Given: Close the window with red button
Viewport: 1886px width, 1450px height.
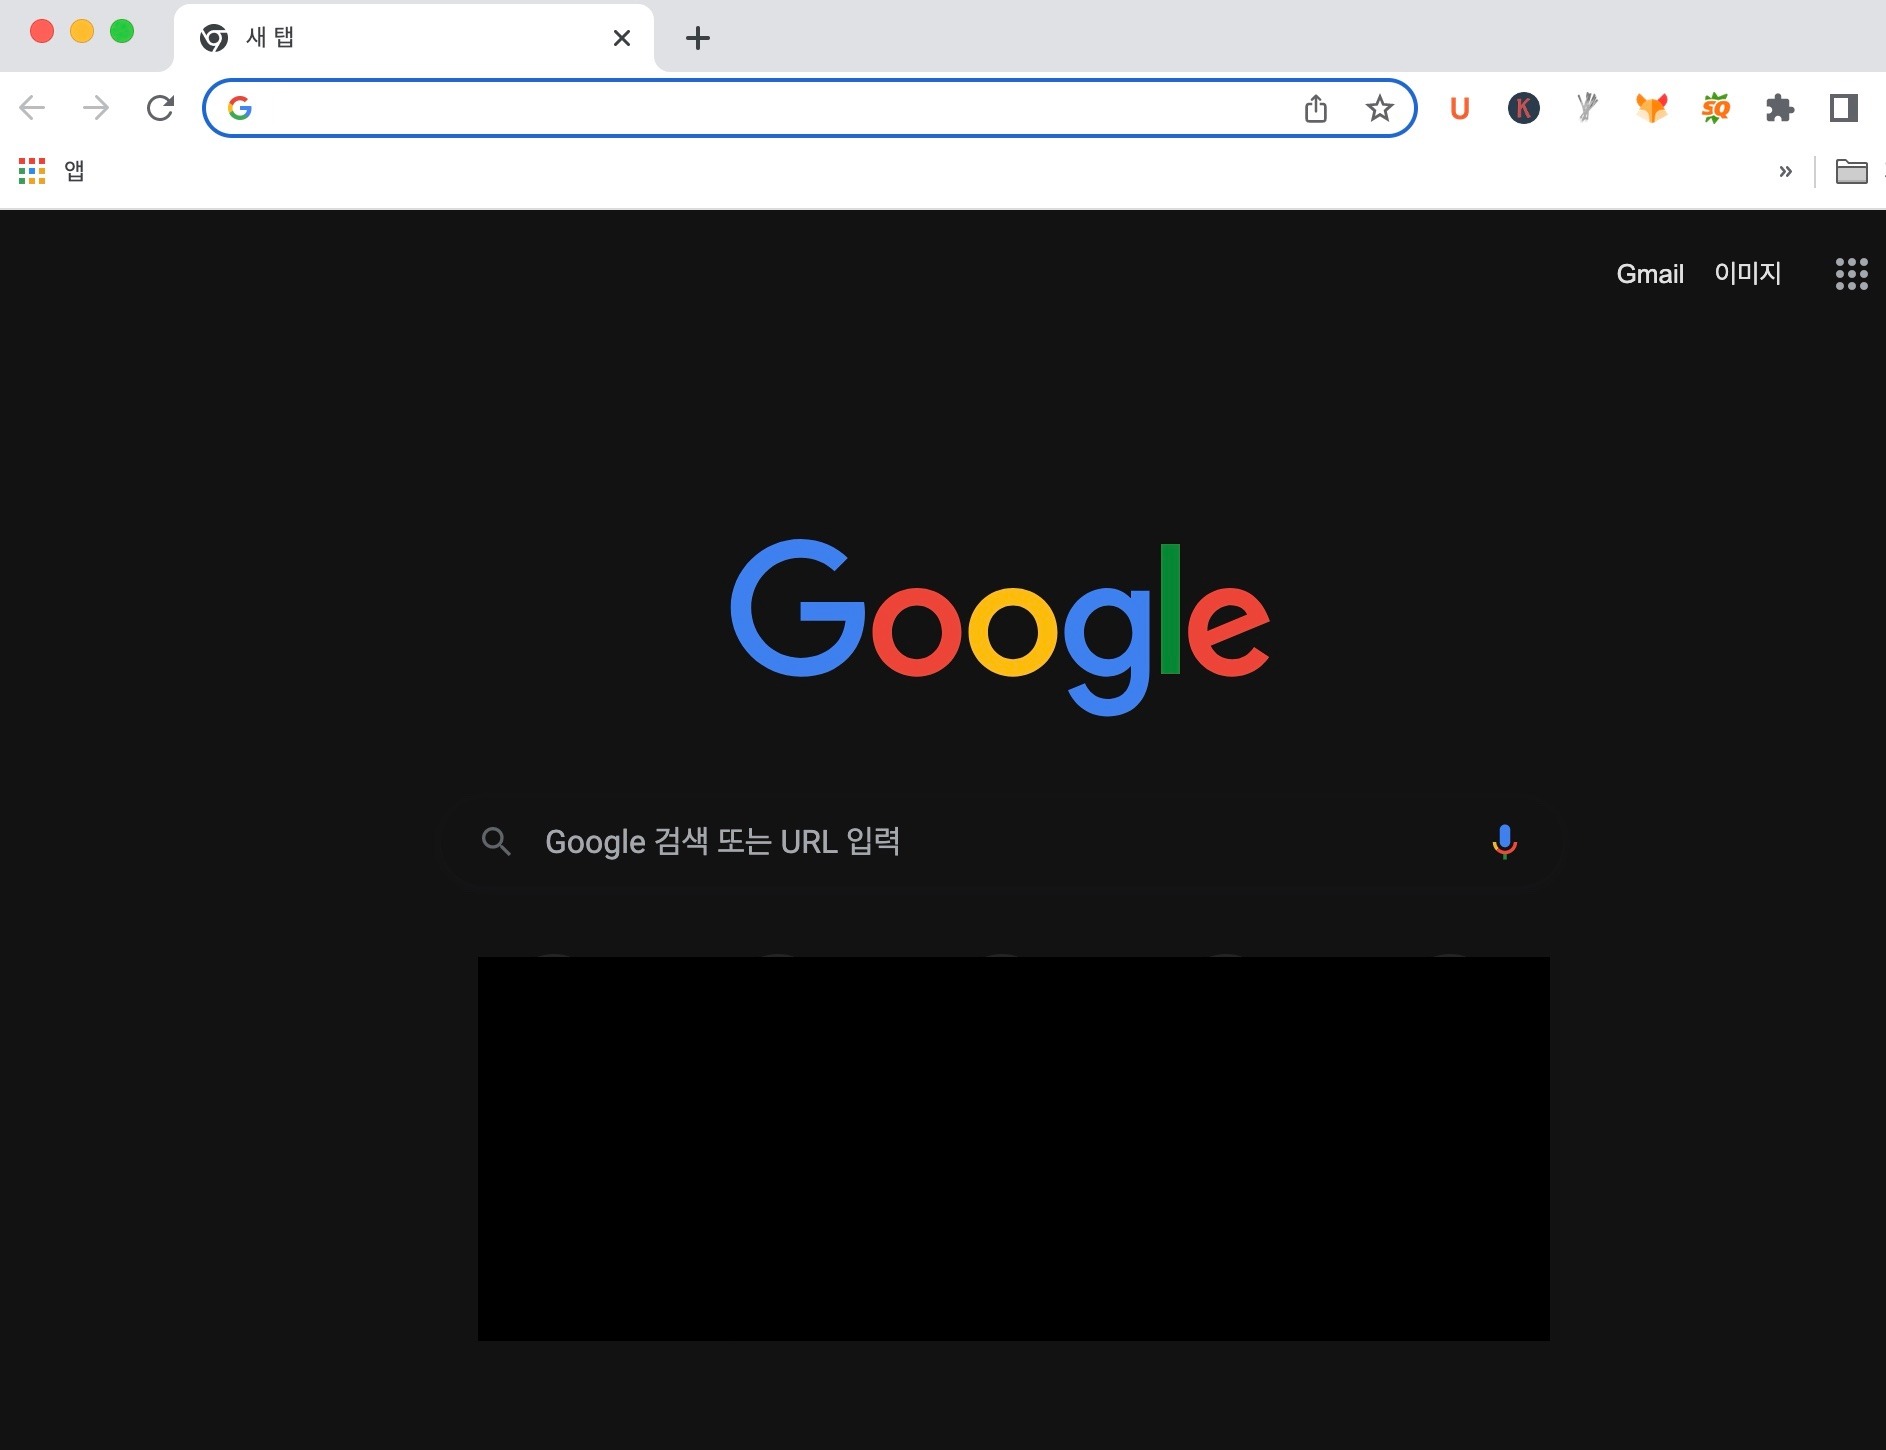Looking at the screenshot, I should pos(42,31).
